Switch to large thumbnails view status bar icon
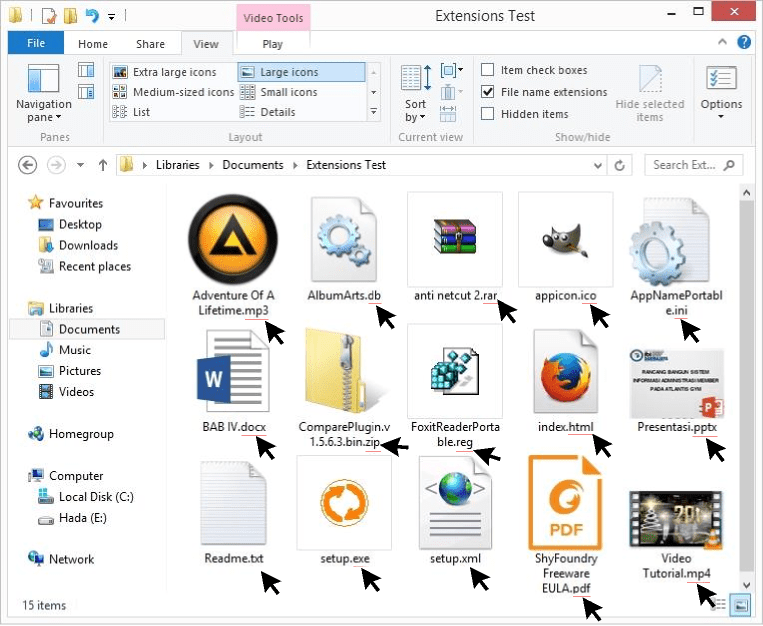Image resolution: width=763 pixels, height=626 pixels. click(x=741, y=605)
